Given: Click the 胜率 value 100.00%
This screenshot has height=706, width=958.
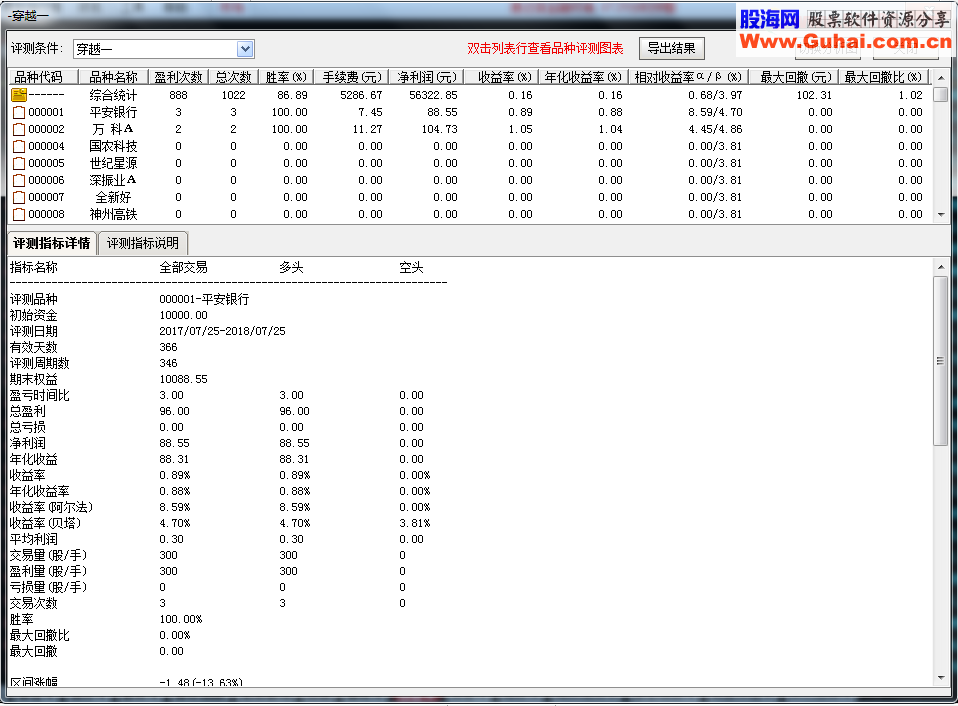Looking at the screenshot, I should tap(181, 619).
